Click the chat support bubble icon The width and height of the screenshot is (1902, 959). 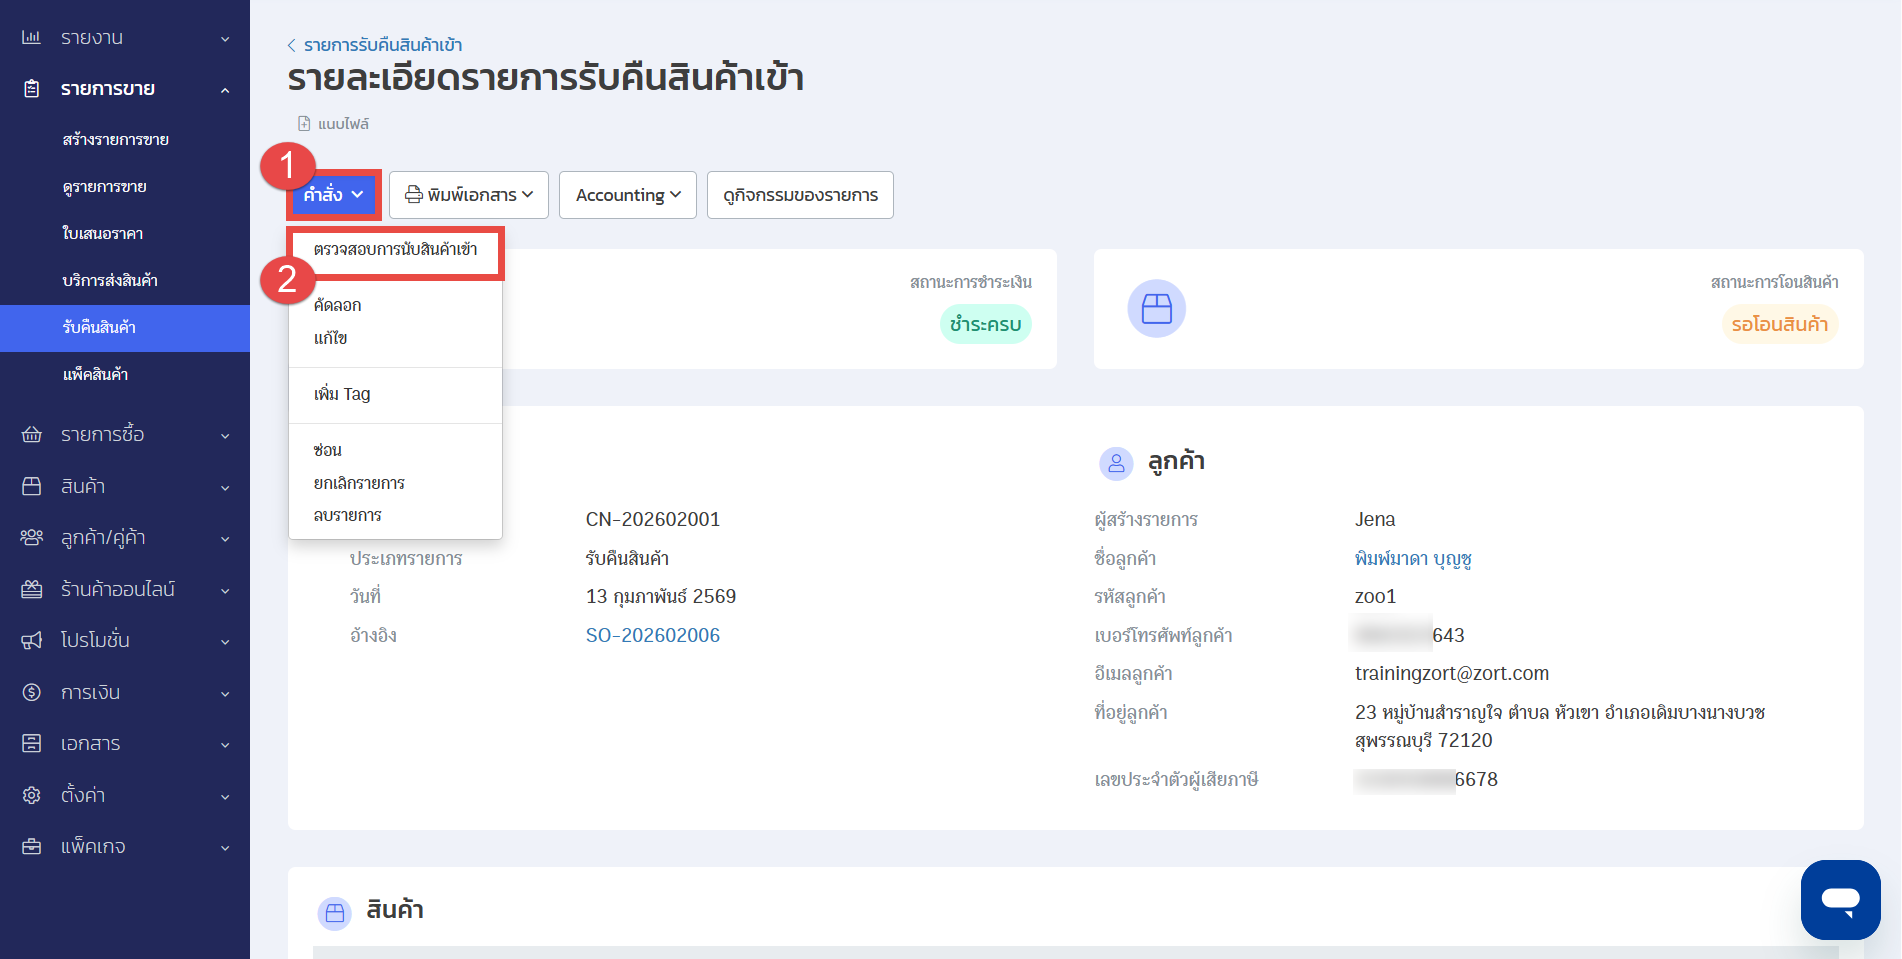(1840, 899)
